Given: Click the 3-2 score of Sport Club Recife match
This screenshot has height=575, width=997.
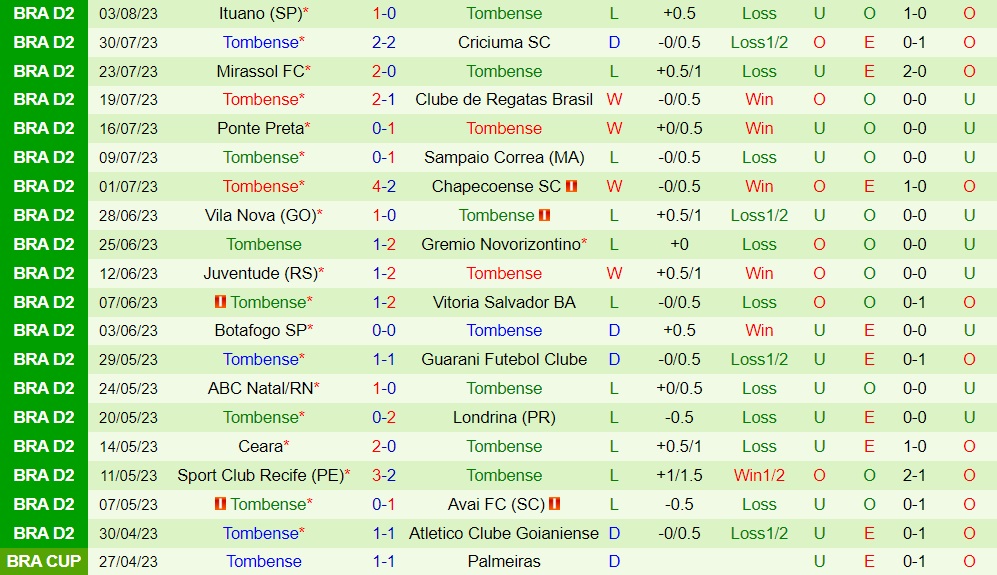Looking at the screenshot, I should click(x=384, y=476).
